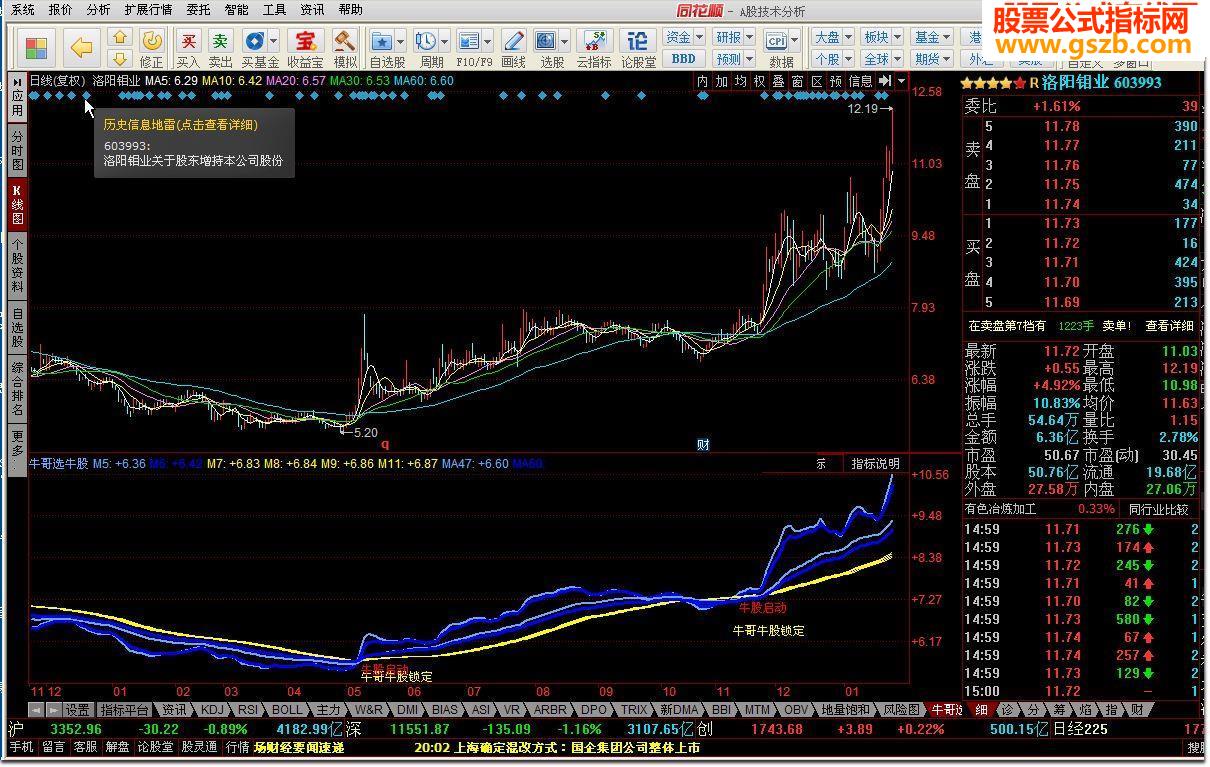The image size is (1210, 767).
Task: Toggle 均 average line option
Action: point(740,81)
